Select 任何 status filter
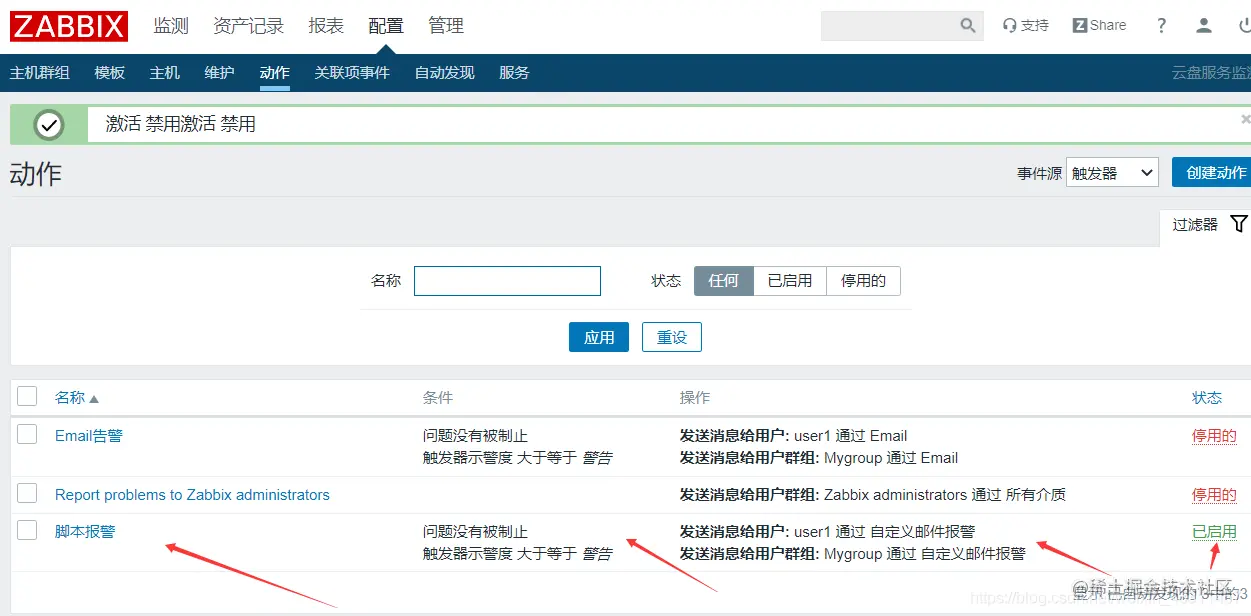 pyautogui.click(x=724, y=281)
